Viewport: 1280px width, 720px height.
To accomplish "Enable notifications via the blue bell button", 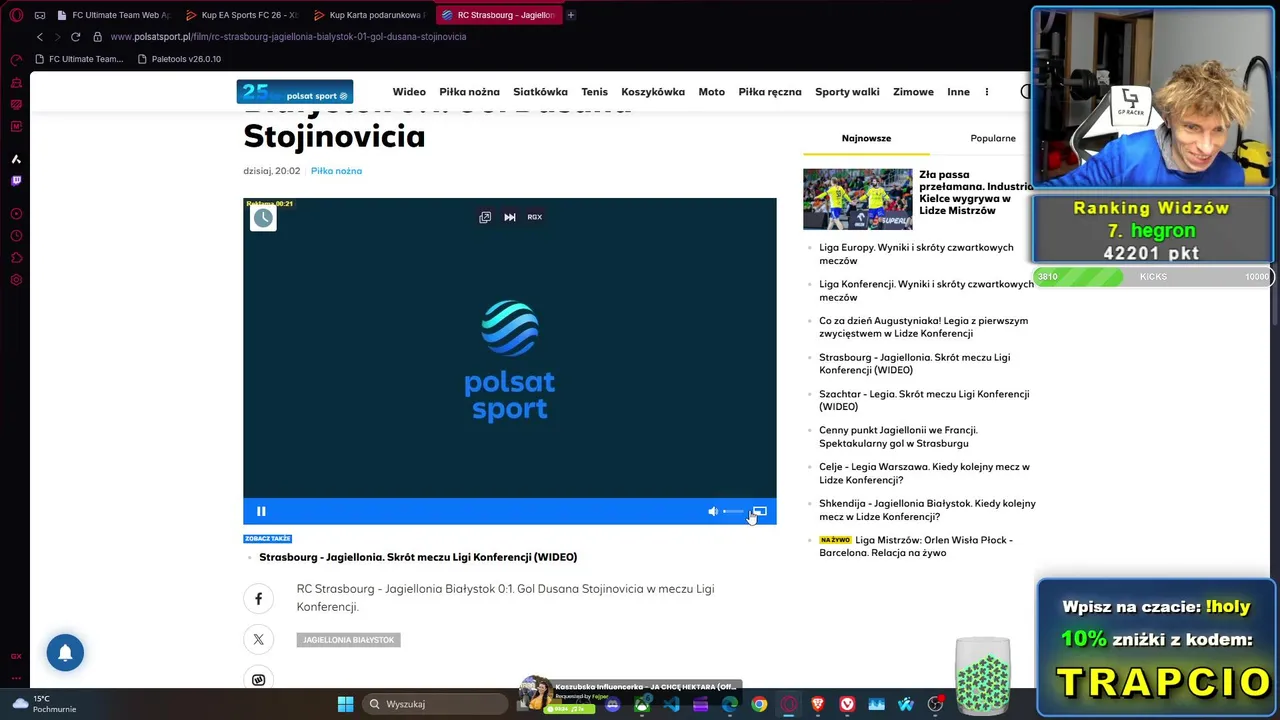I will 65,652.
